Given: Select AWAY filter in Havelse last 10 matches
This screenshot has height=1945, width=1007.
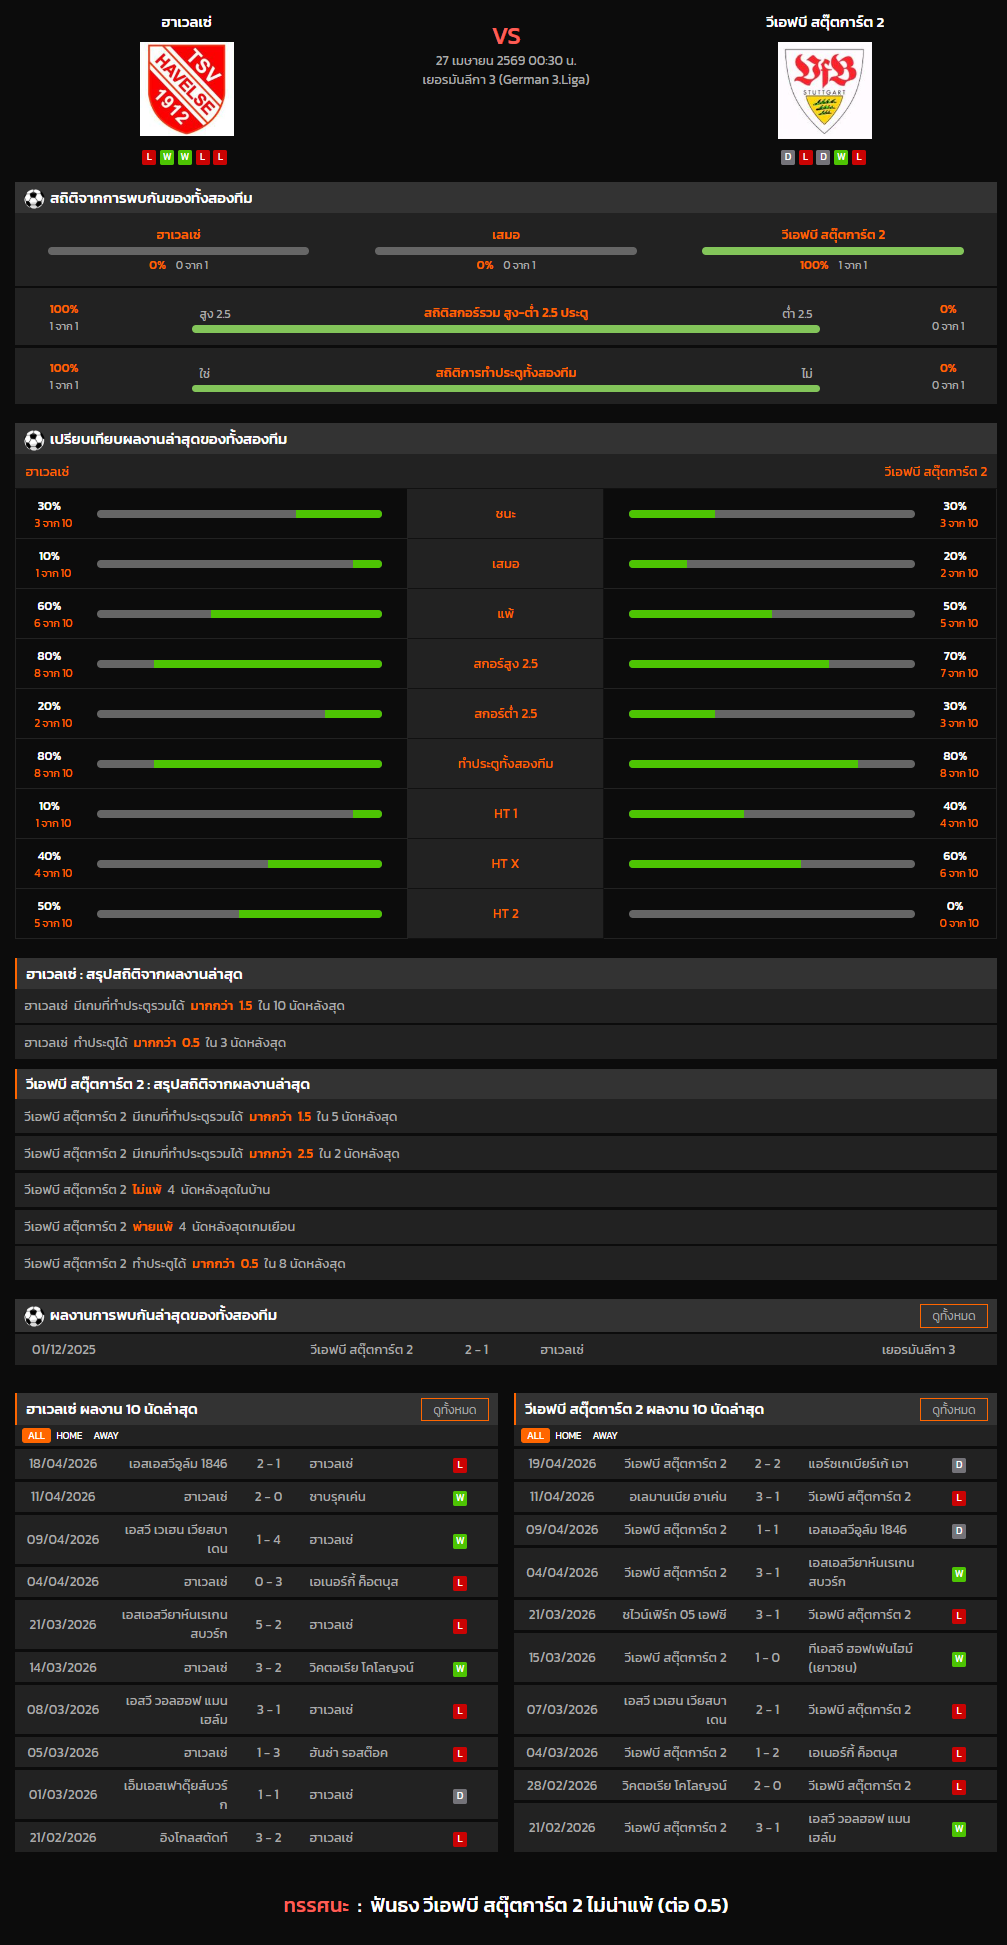Looking at the screenshot, I should [x=106, y=1436].
